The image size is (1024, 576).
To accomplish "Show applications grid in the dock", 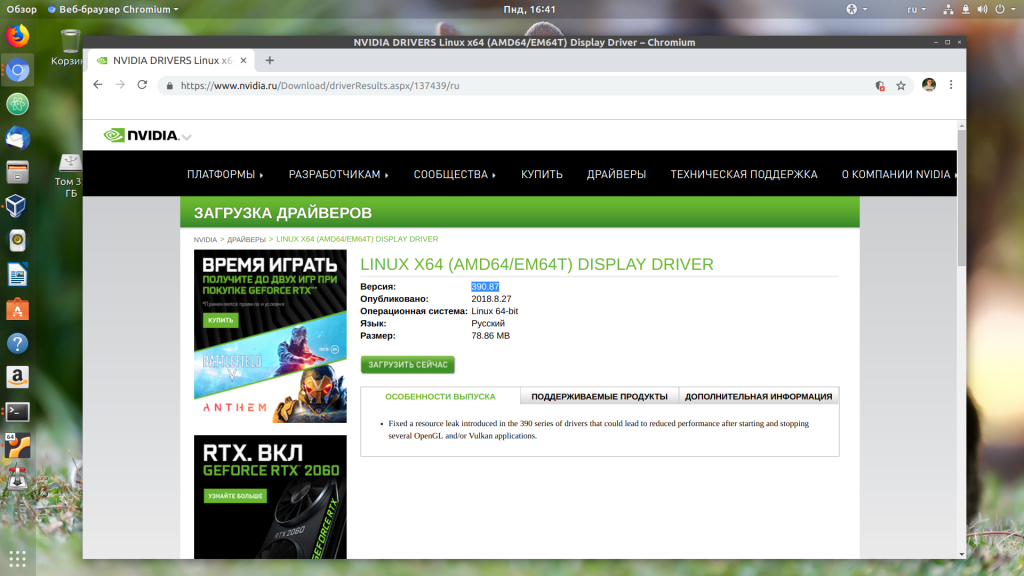I will point(17,557).
